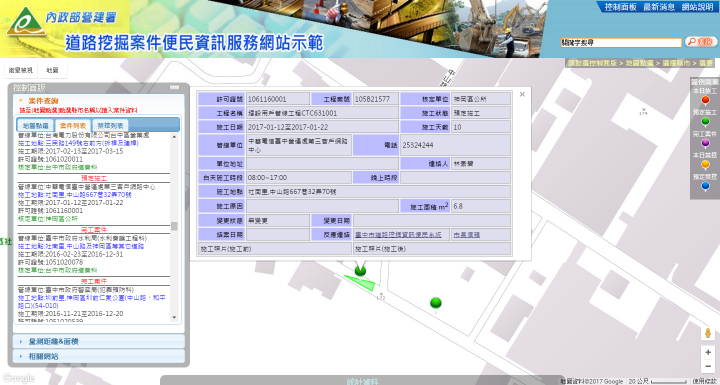The image size is (720, 385).
Task: Click the magnifier search button
Action: (x=701, y=42)
